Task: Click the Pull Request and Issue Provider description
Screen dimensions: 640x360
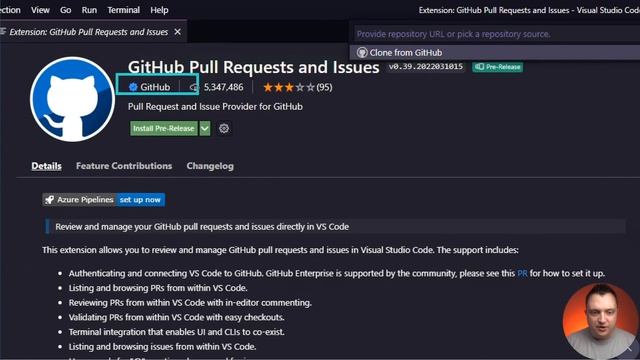Action: tap(215, 107)
